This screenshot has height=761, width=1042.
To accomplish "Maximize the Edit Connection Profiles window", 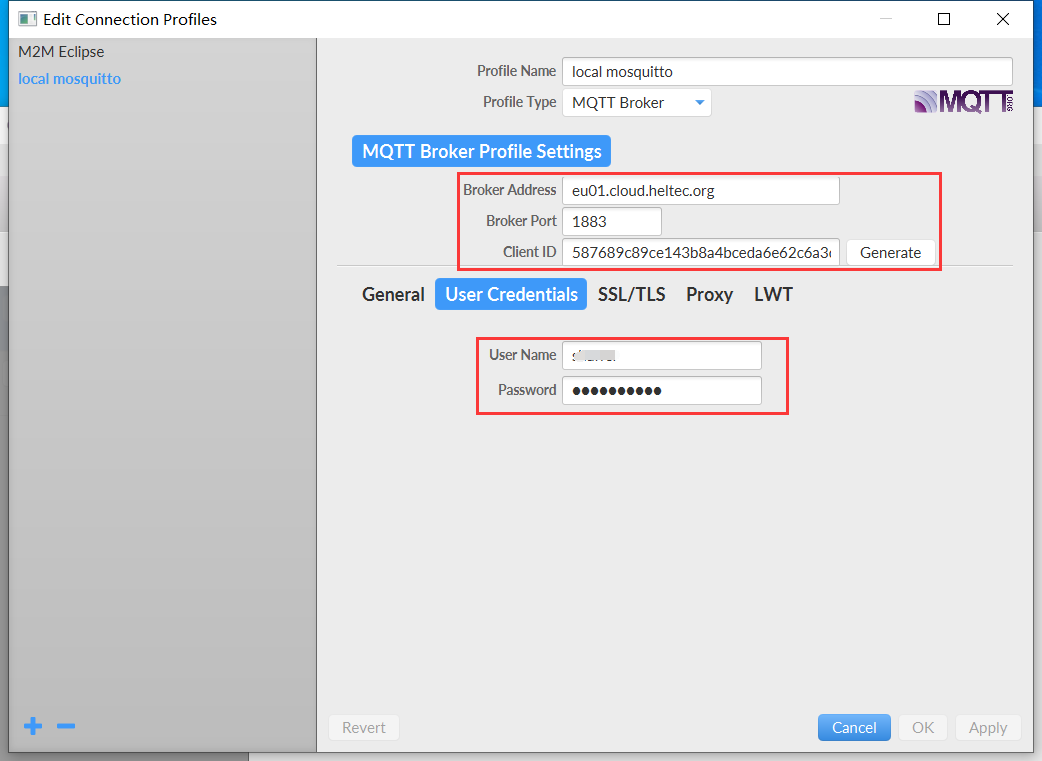I will pyautogui.click(x=943, y=19).
